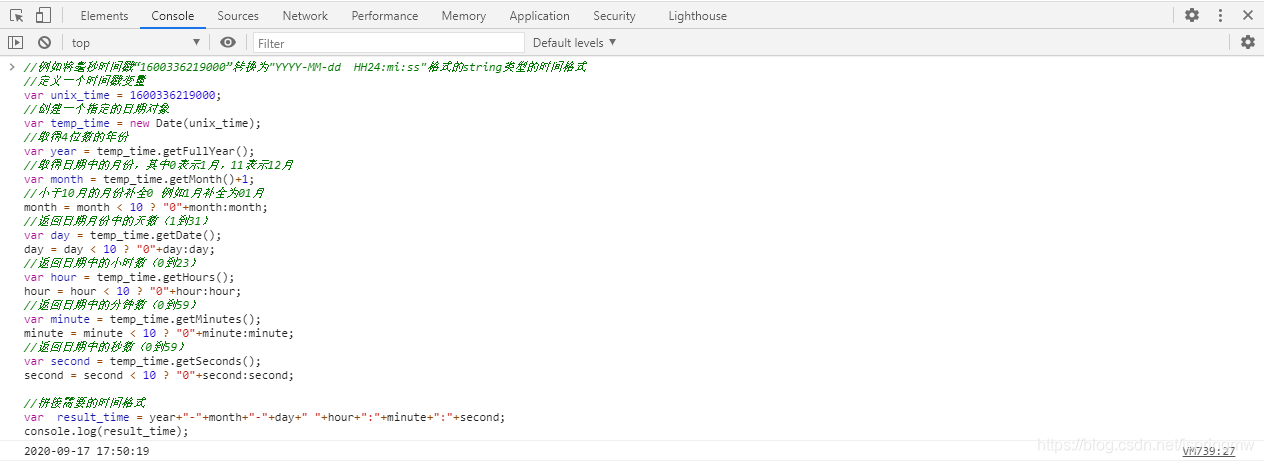1264x463 pixels.
Task: Show the console sidebar
Action: [15, 42]
